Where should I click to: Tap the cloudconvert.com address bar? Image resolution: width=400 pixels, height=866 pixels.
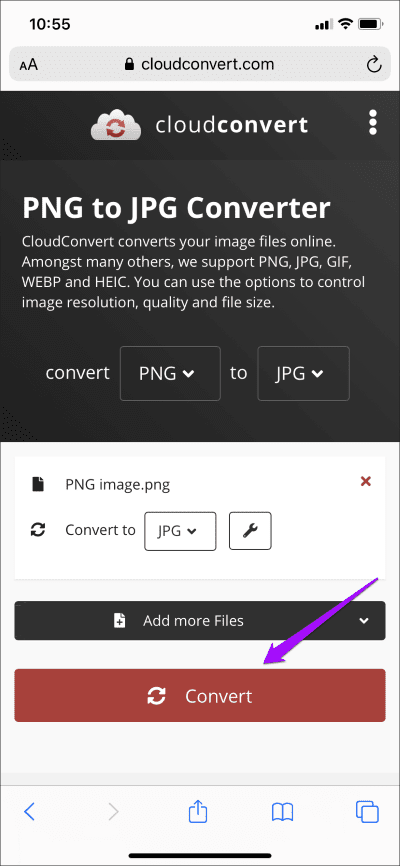click(x=200, y=65)
